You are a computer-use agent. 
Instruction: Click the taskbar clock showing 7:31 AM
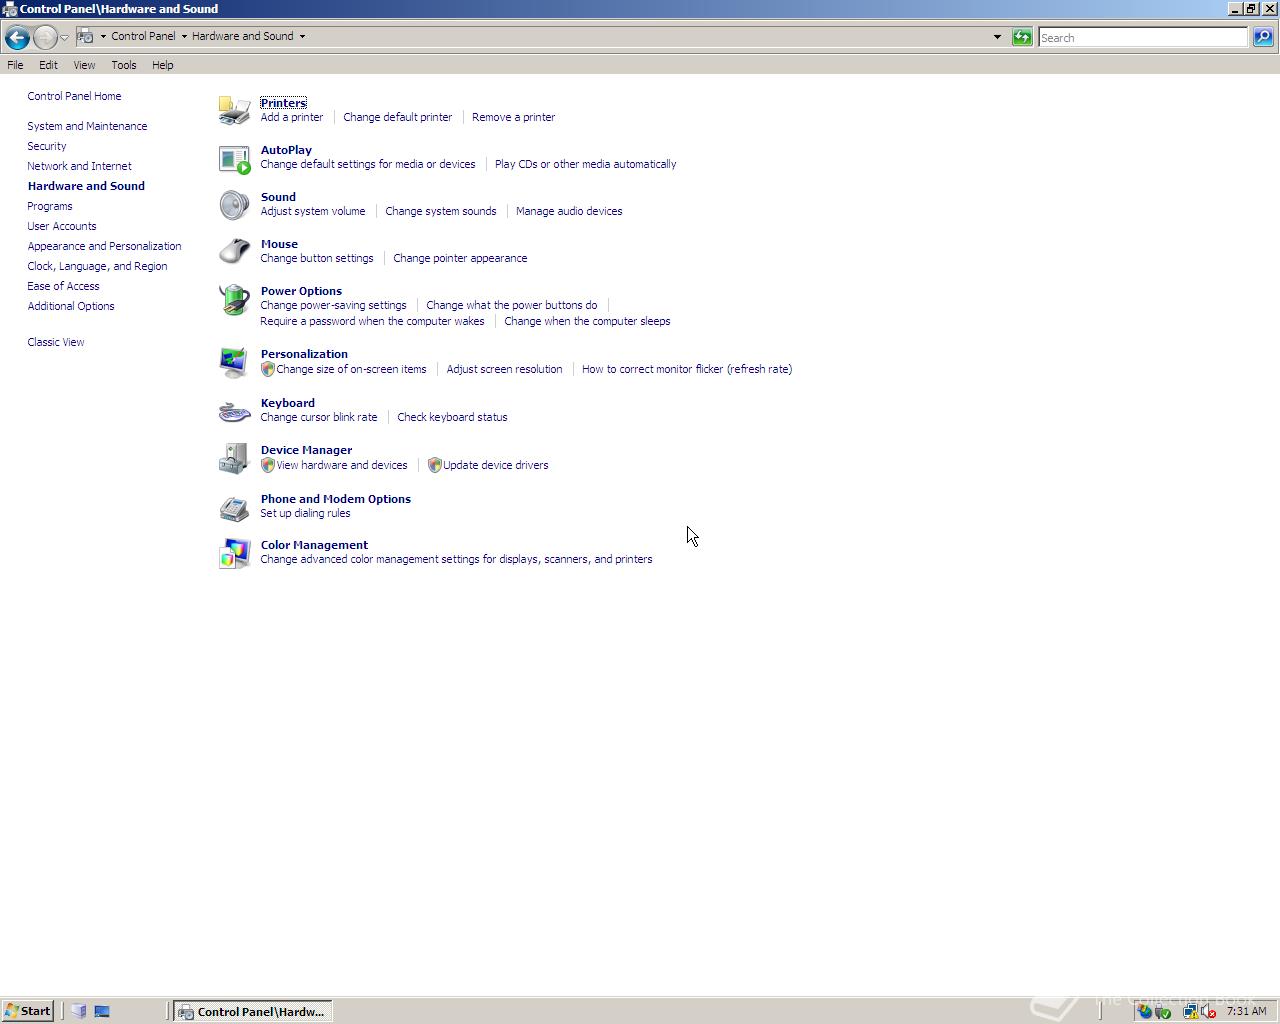[1246, 1011]
